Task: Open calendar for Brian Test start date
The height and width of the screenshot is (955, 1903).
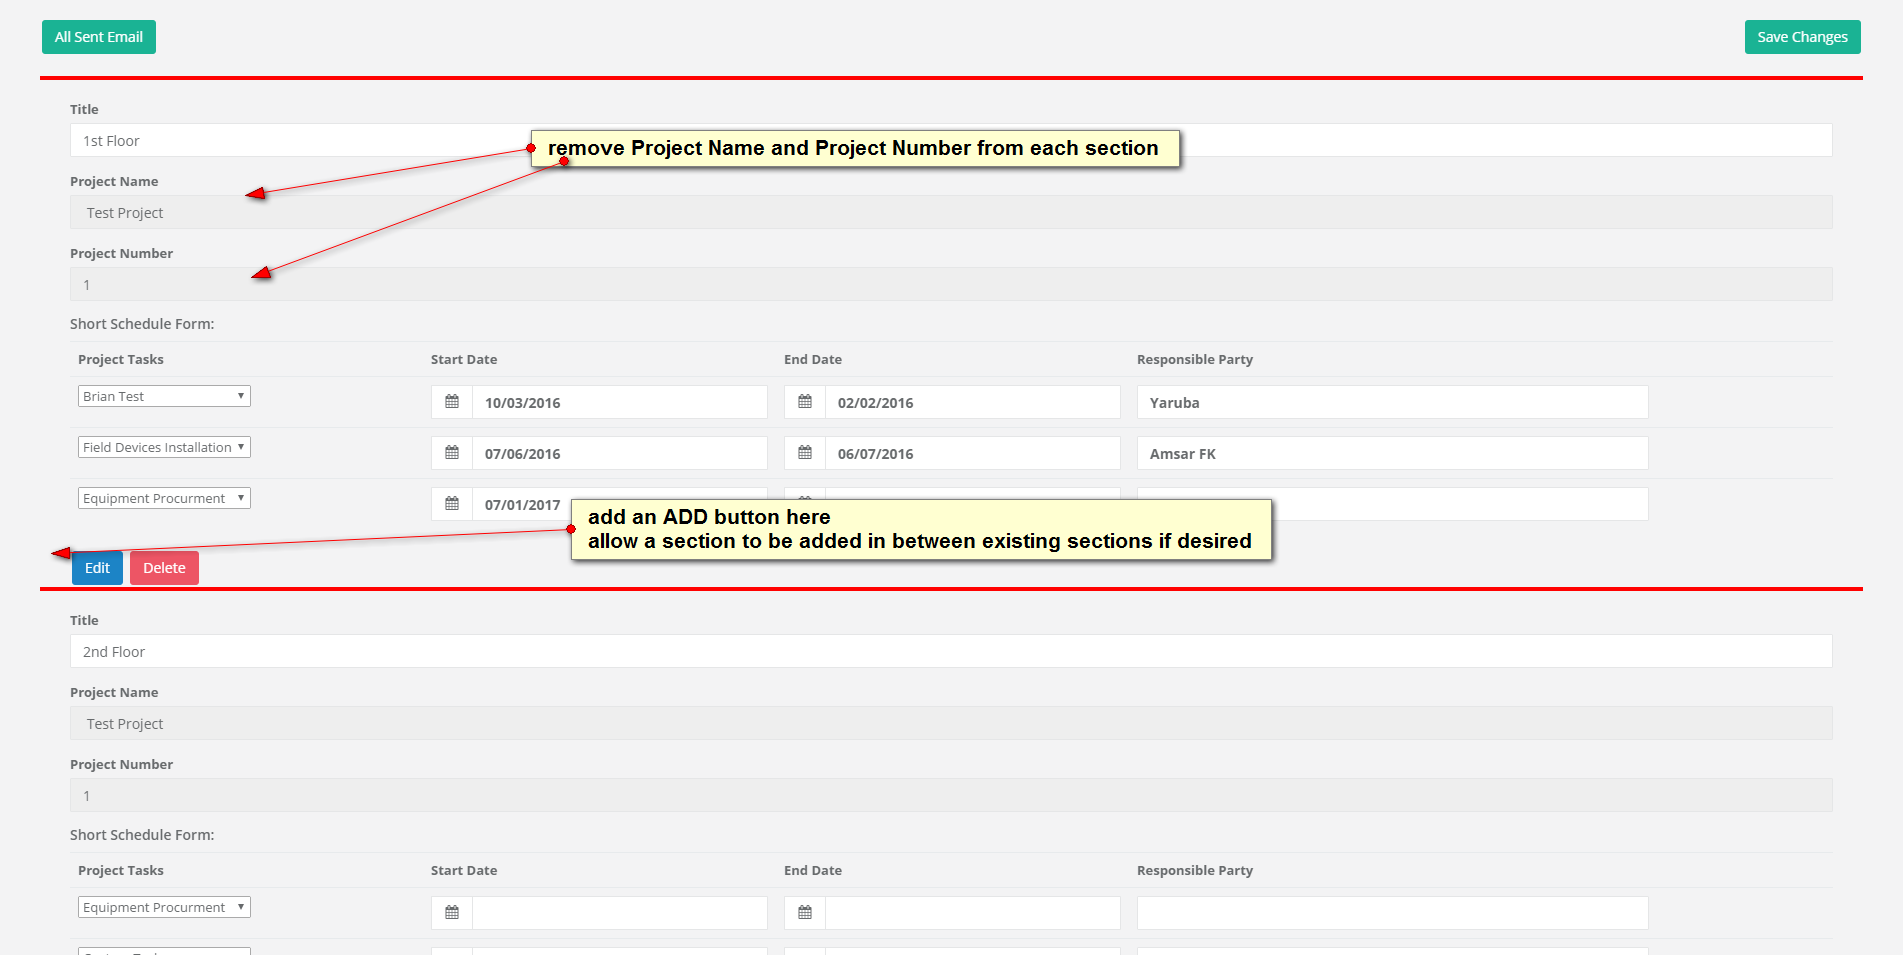Action: point(452,402)
